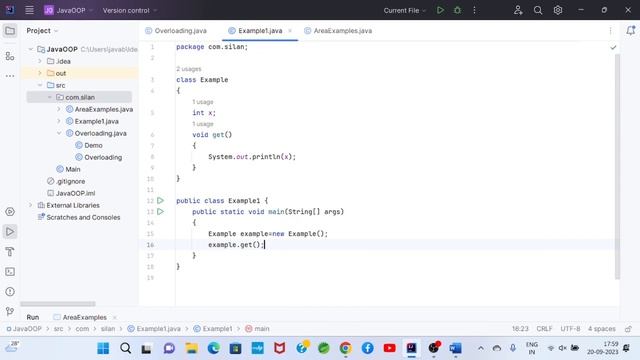Viewport: 640px width, 360px height.
Task: Collapse the JavaOOP root node
Action: [x=31, y=49]
